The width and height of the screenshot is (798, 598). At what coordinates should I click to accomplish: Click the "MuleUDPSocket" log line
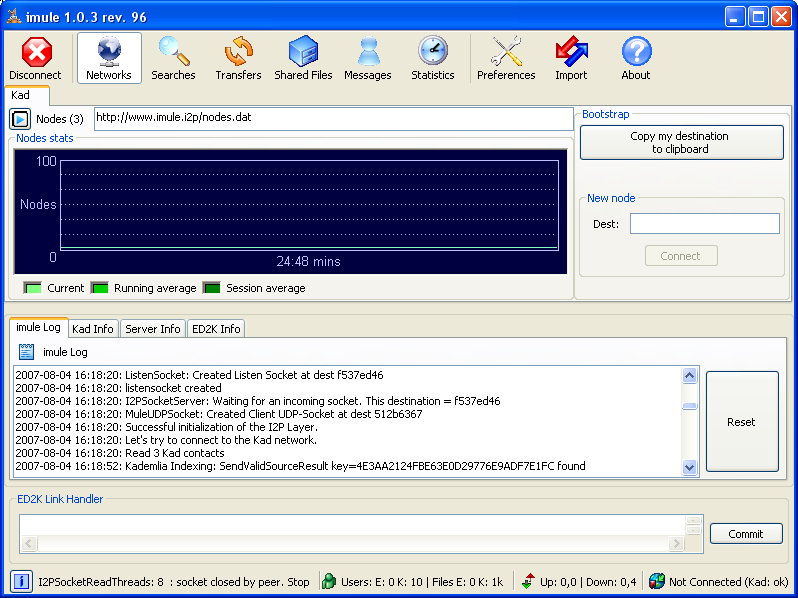pos(219,414)
